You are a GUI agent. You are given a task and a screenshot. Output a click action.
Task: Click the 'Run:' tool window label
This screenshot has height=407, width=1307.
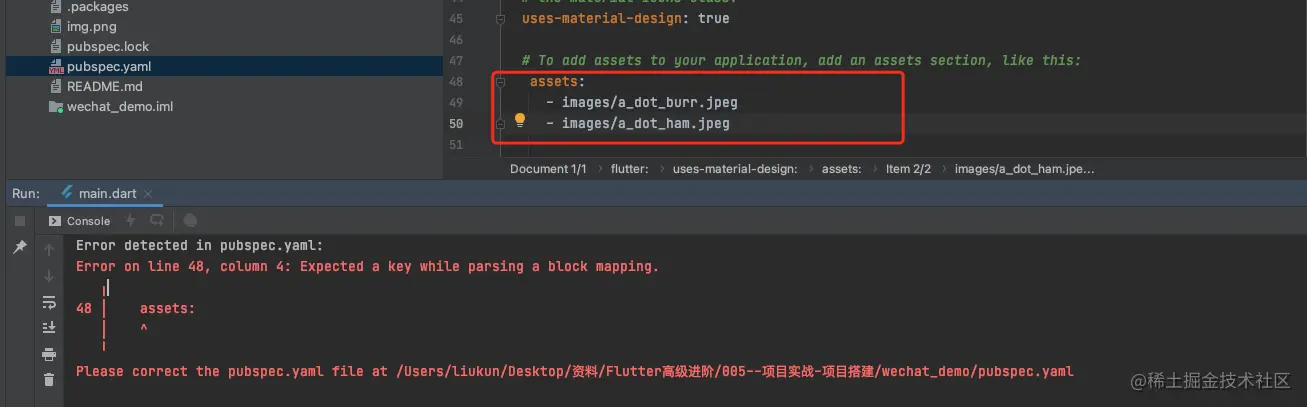[x=26, y=193]
